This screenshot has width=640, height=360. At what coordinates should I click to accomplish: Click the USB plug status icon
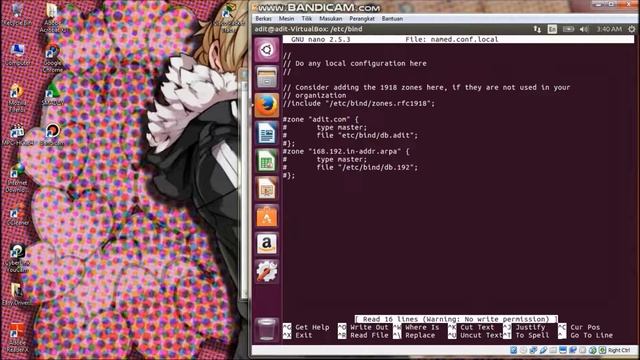click(x=543, y=350)
